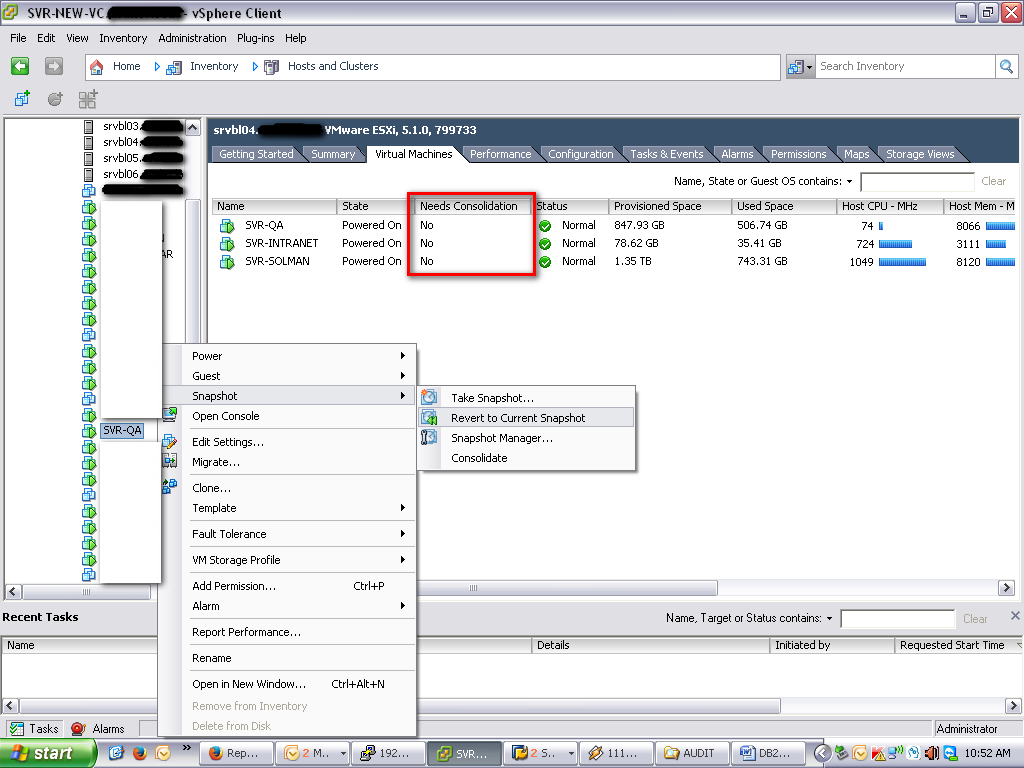
Task: Click the Alarms icon in status bar
Action: pos(78,729)
